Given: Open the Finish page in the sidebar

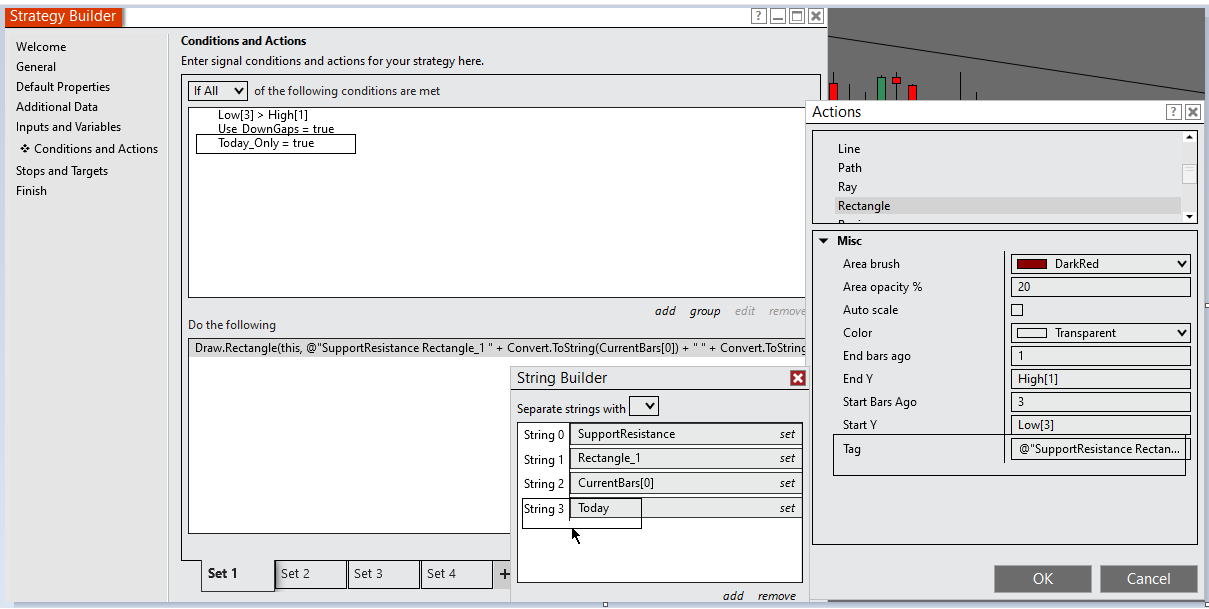Looking at the screenshot, I should [31, 191].
